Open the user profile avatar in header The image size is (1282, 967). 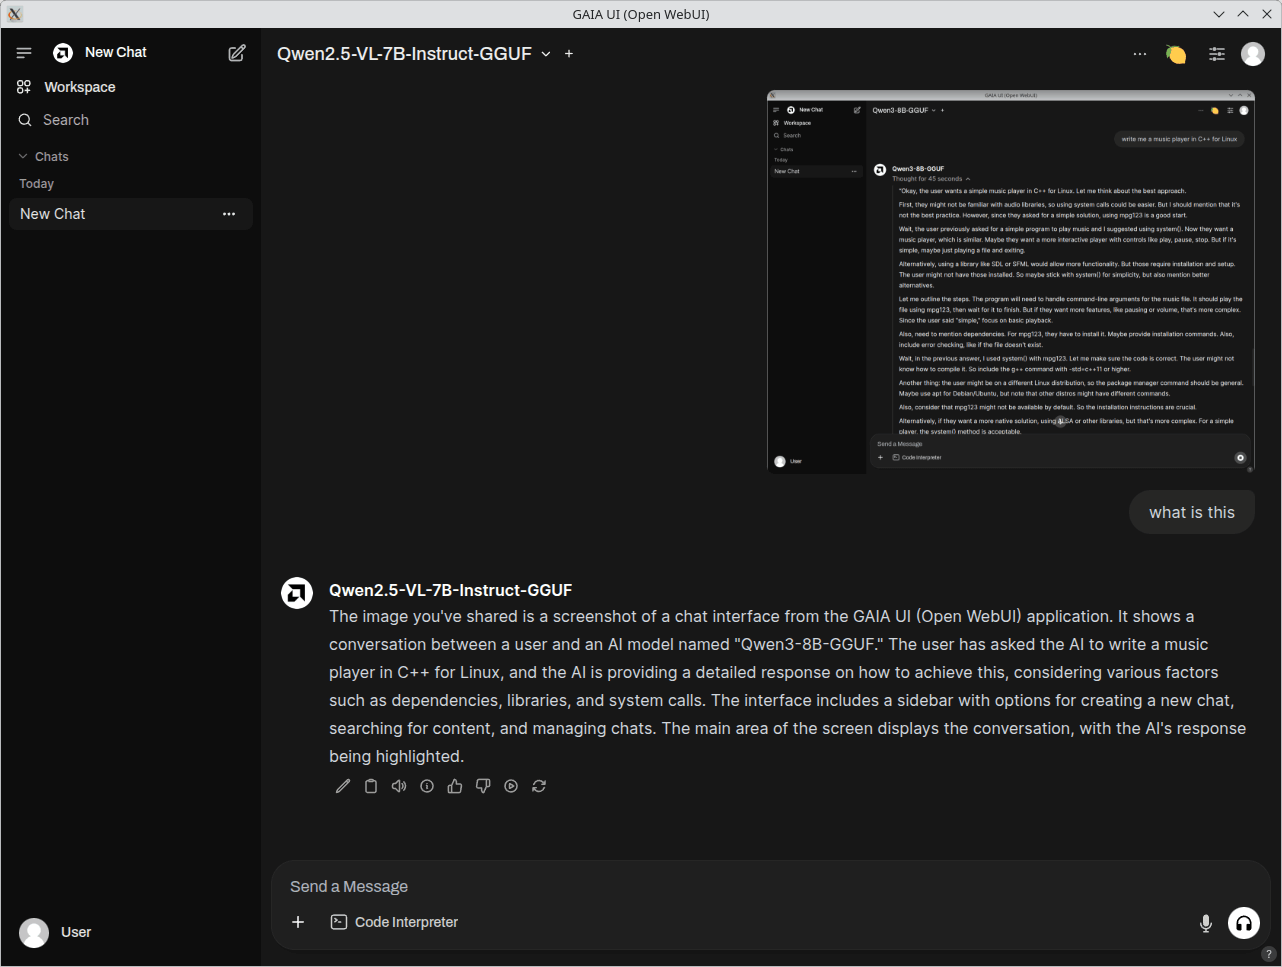pyautogui.click(x=1253, y=54)
